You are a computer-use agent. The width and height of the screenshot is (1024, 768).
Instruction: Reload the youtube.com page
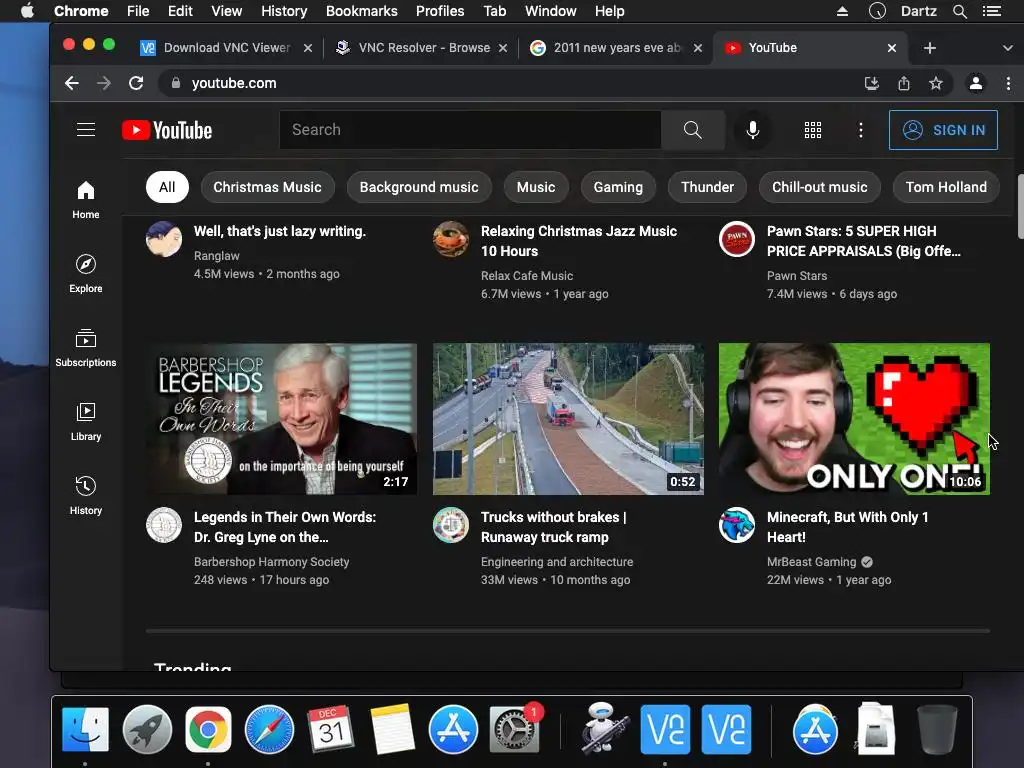tap(136, 83)
